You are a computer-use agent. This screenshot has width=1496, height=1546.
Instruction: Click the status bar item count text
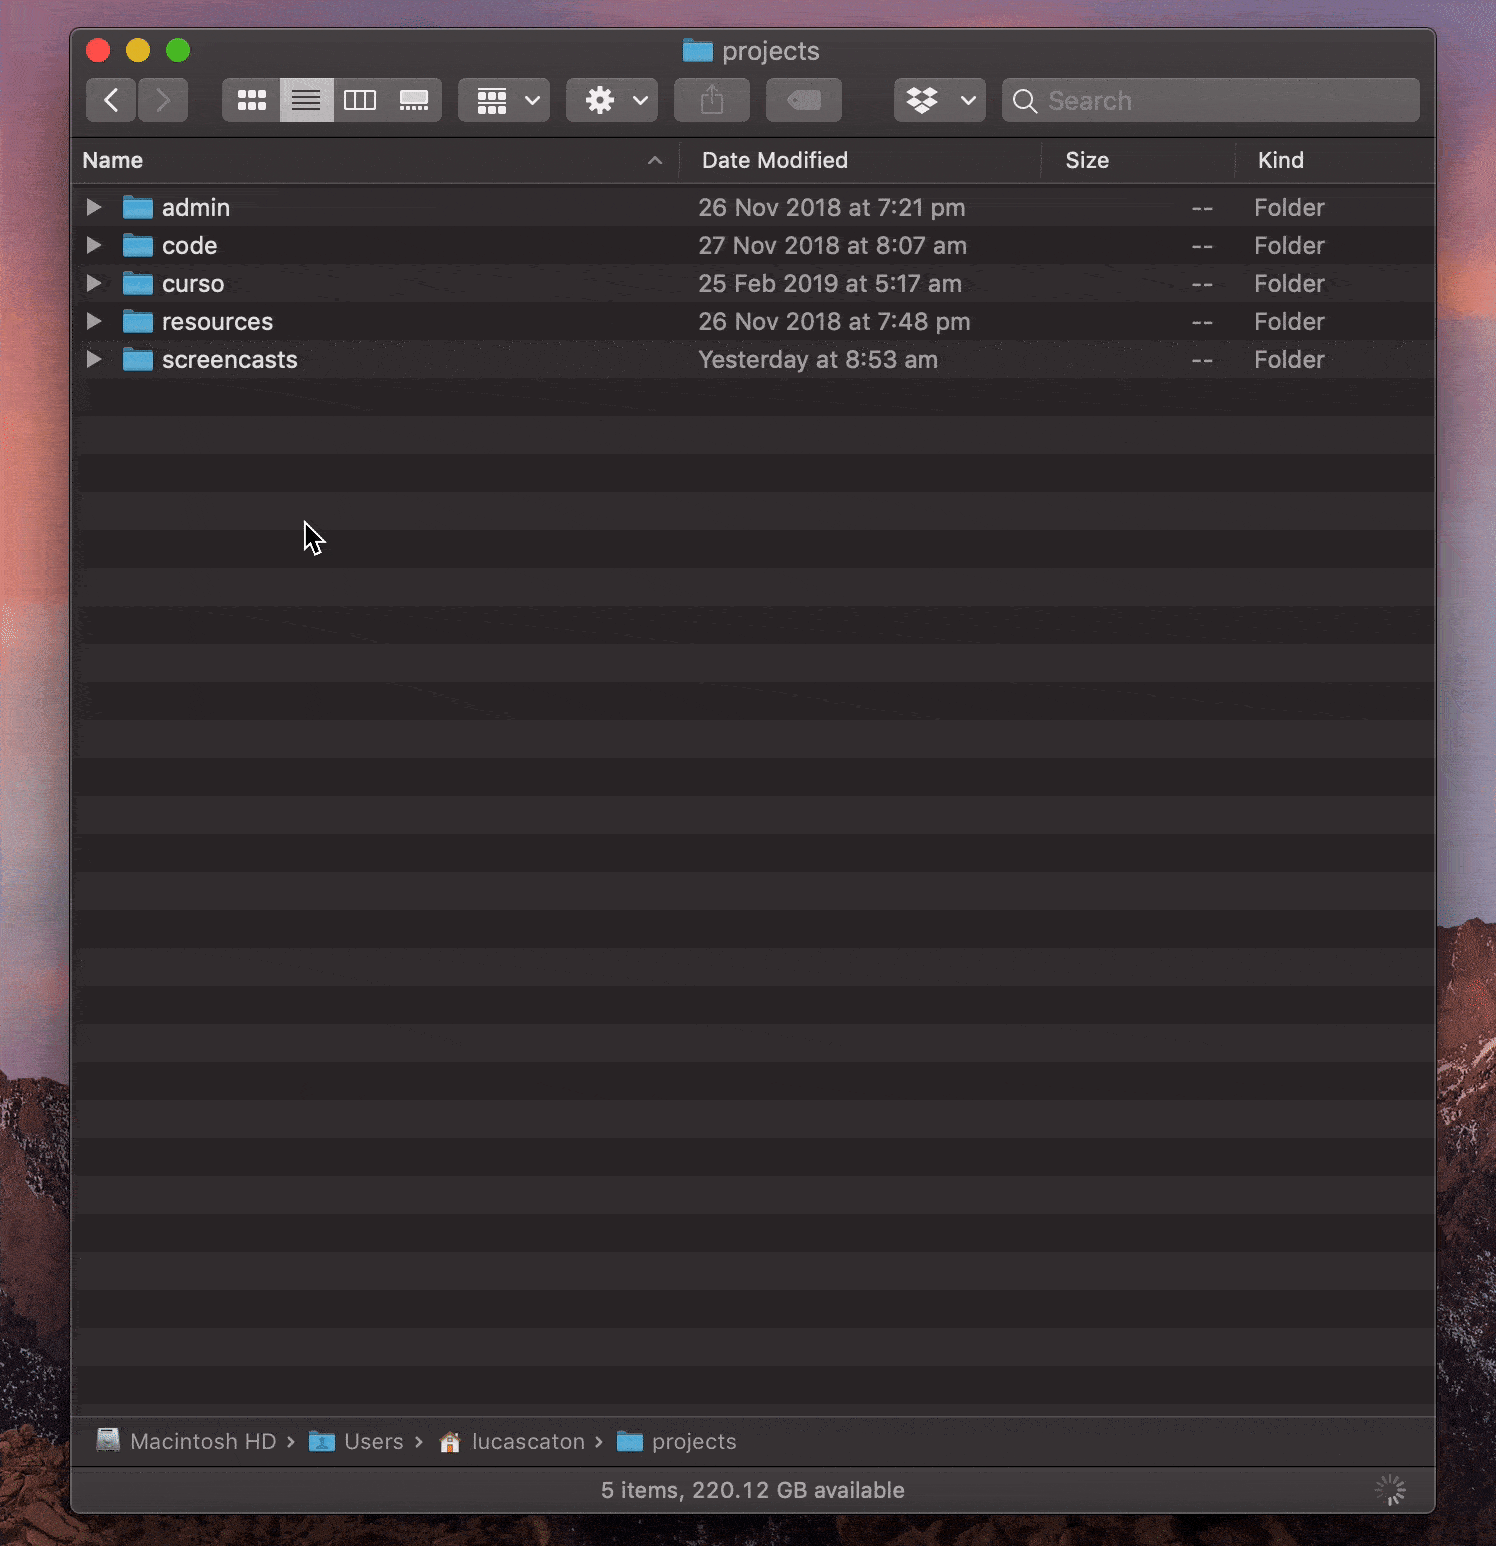(753, 1490)
